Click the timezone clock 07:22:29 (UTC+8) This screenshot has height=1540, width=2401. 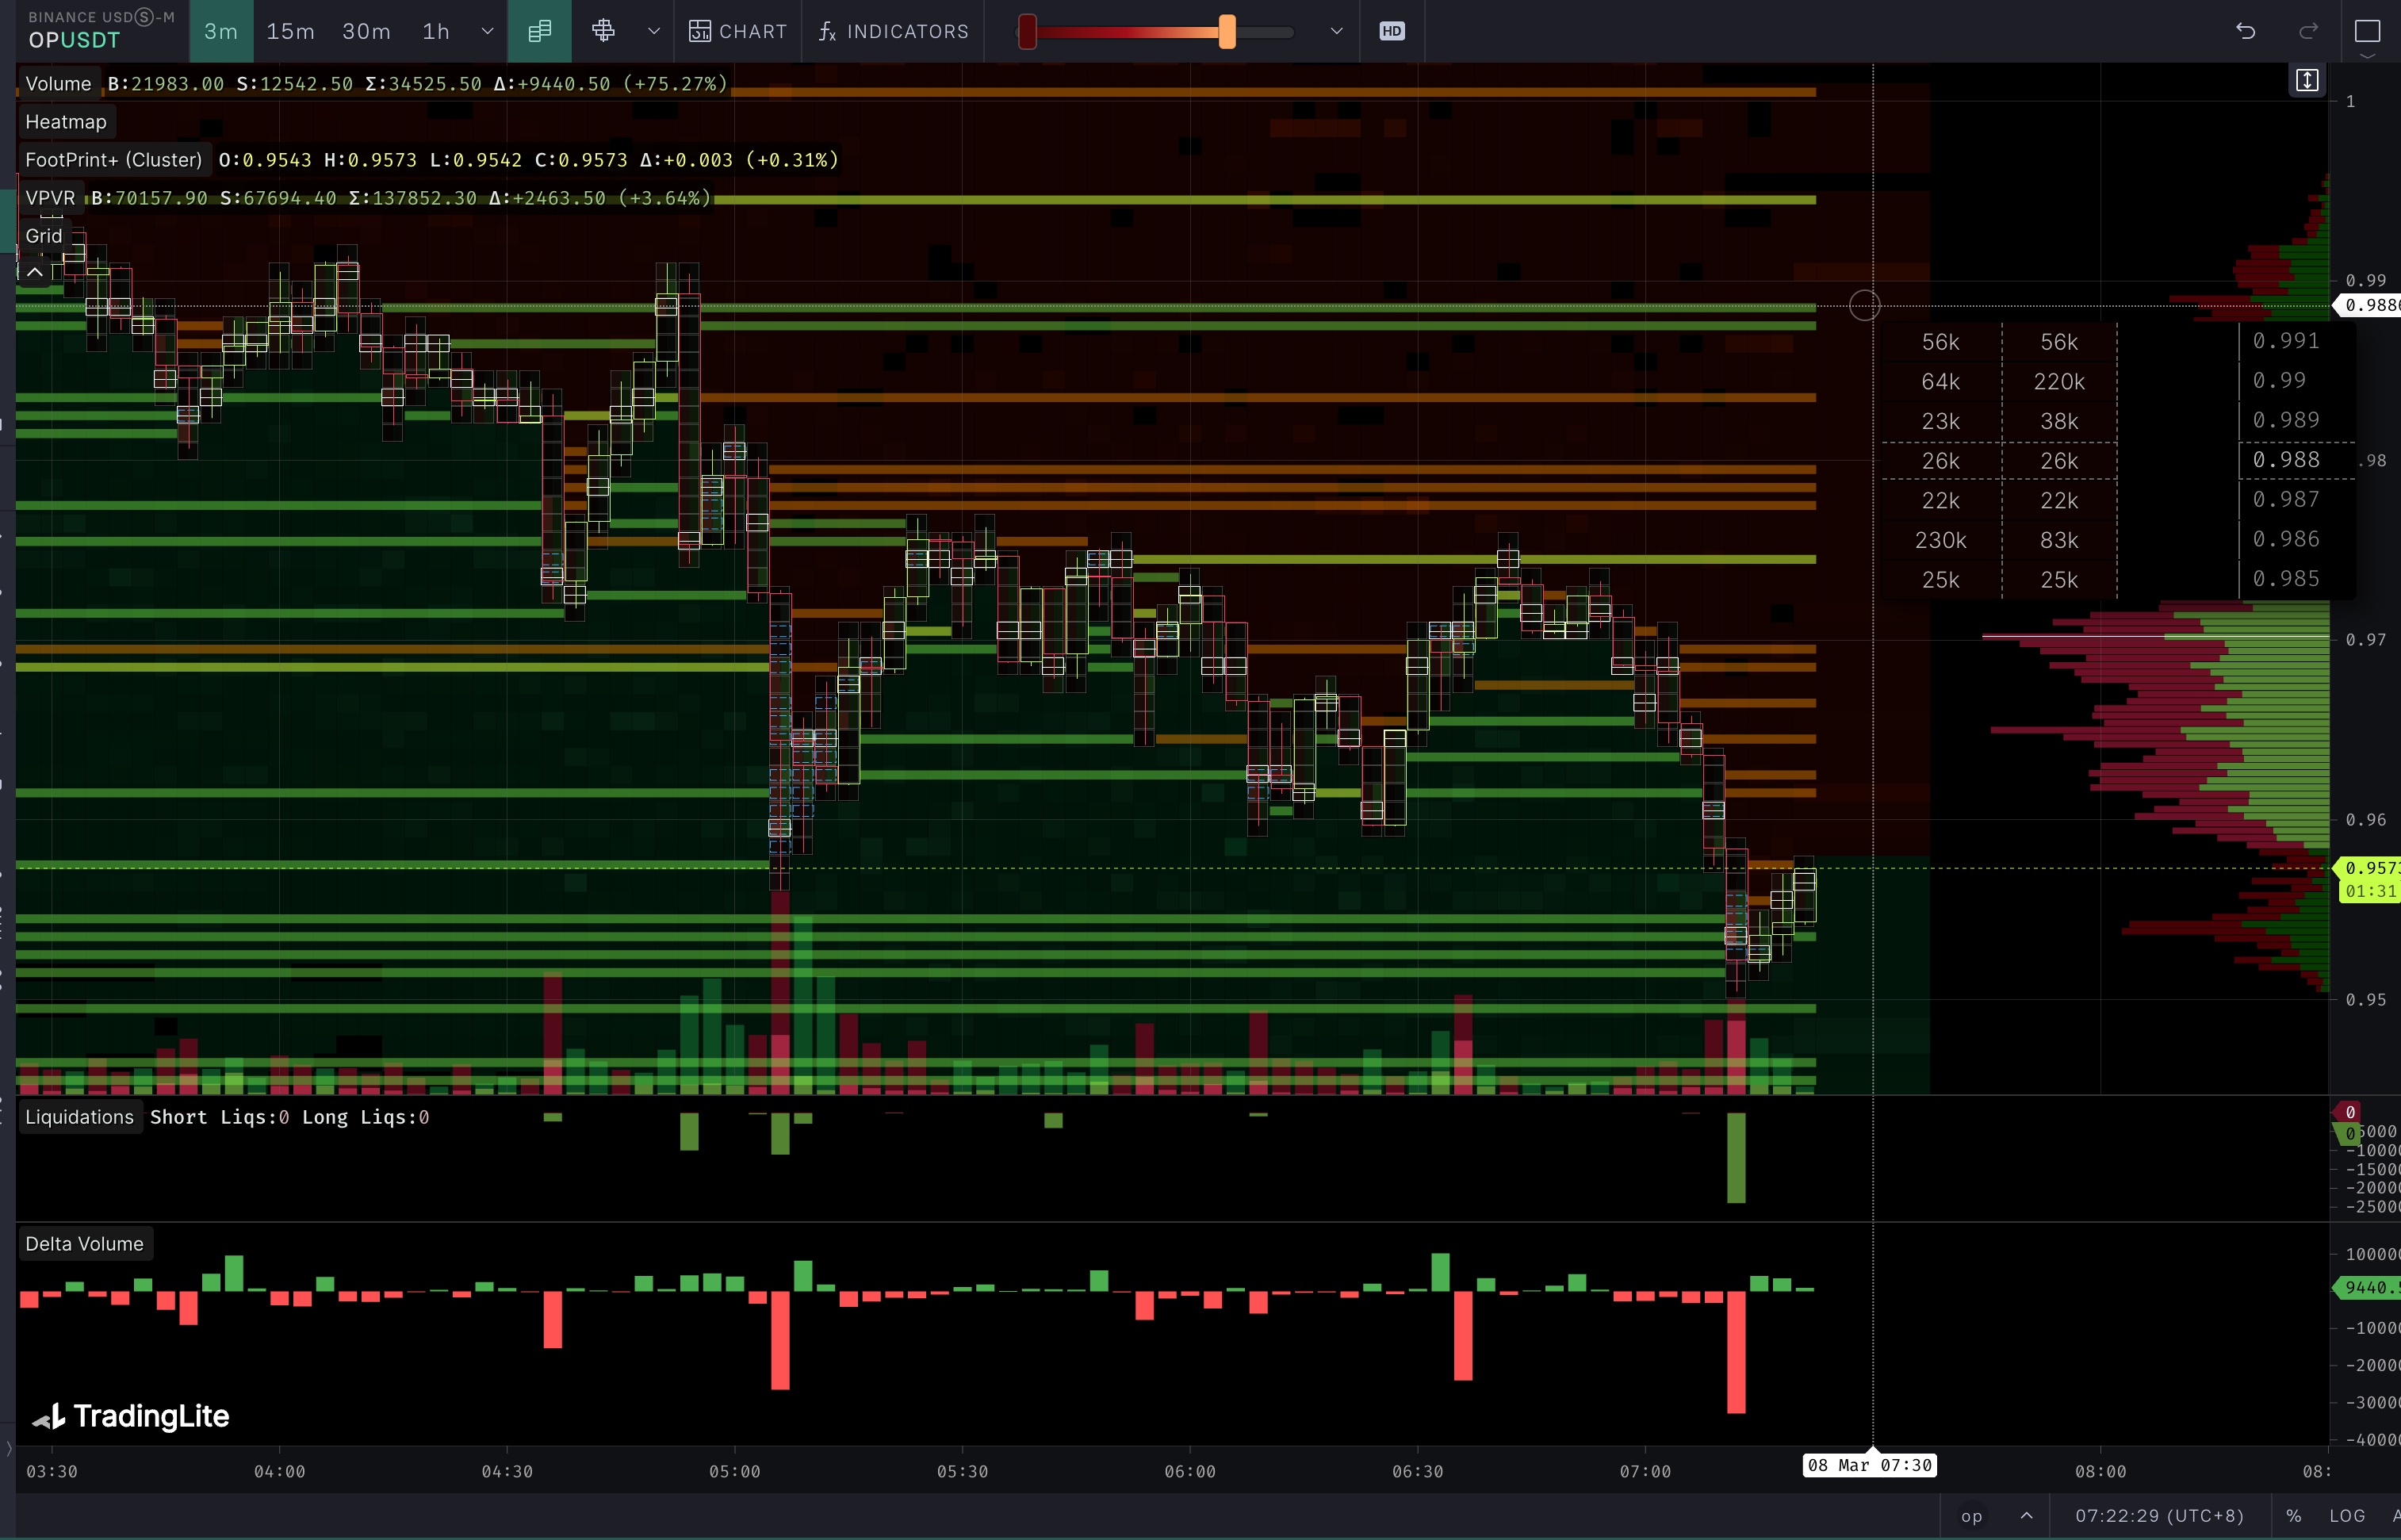2158,1516
